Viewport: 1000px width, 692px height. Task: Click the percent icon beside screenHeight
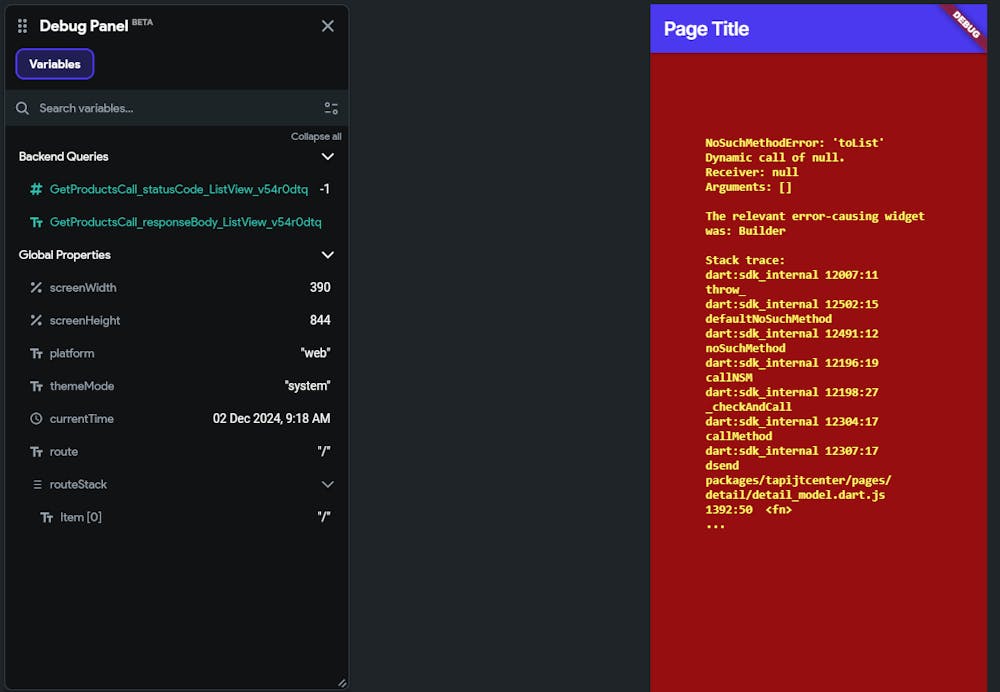(x=36, y=321)
